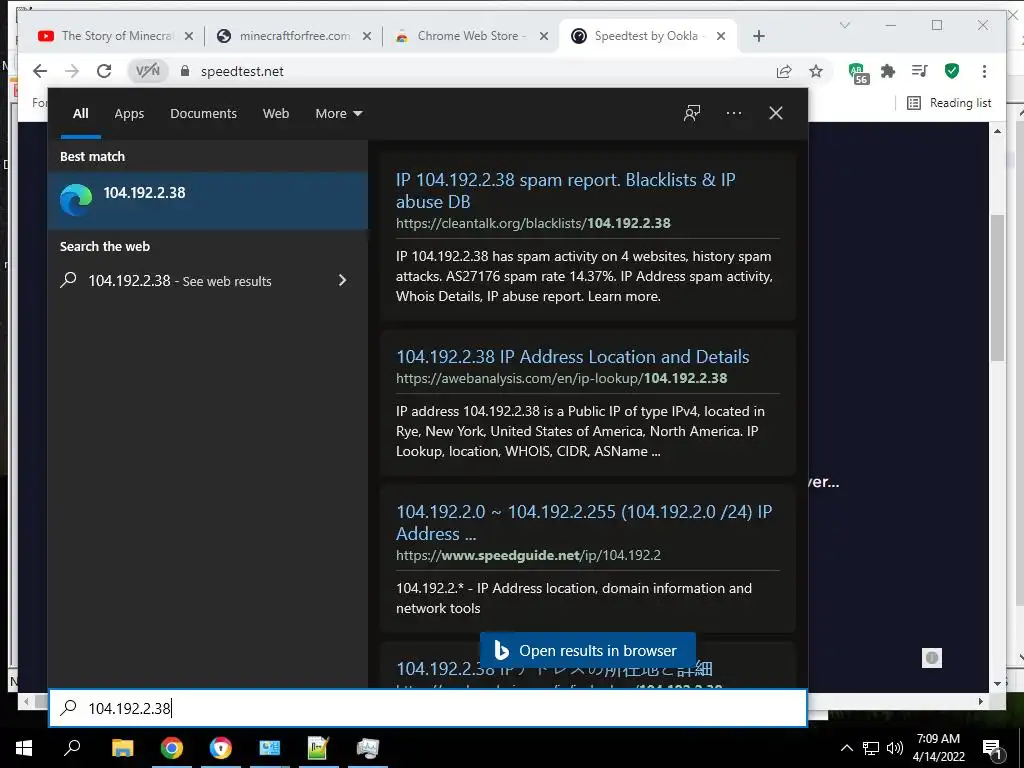Click the awebanalysis.com ip-lookup URL
1024x768 pixels.
562,378
